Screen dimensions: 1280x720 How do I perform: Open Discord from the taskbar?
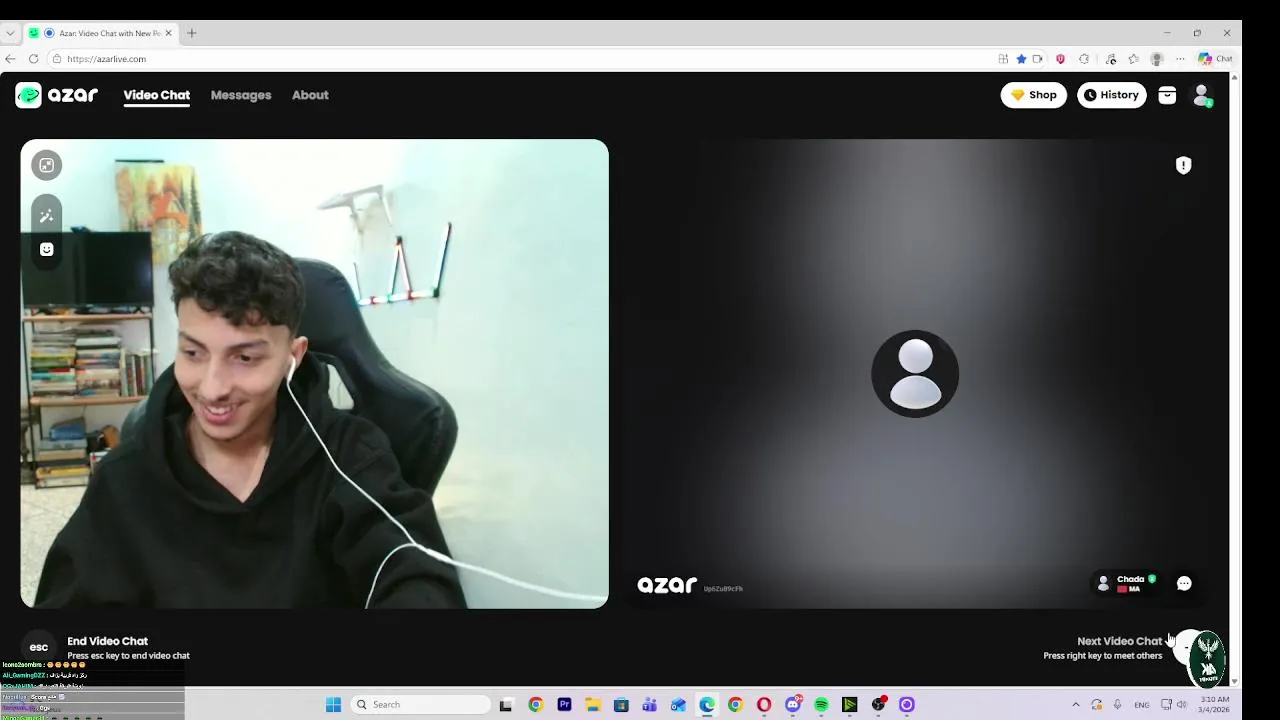pos(793,705)
